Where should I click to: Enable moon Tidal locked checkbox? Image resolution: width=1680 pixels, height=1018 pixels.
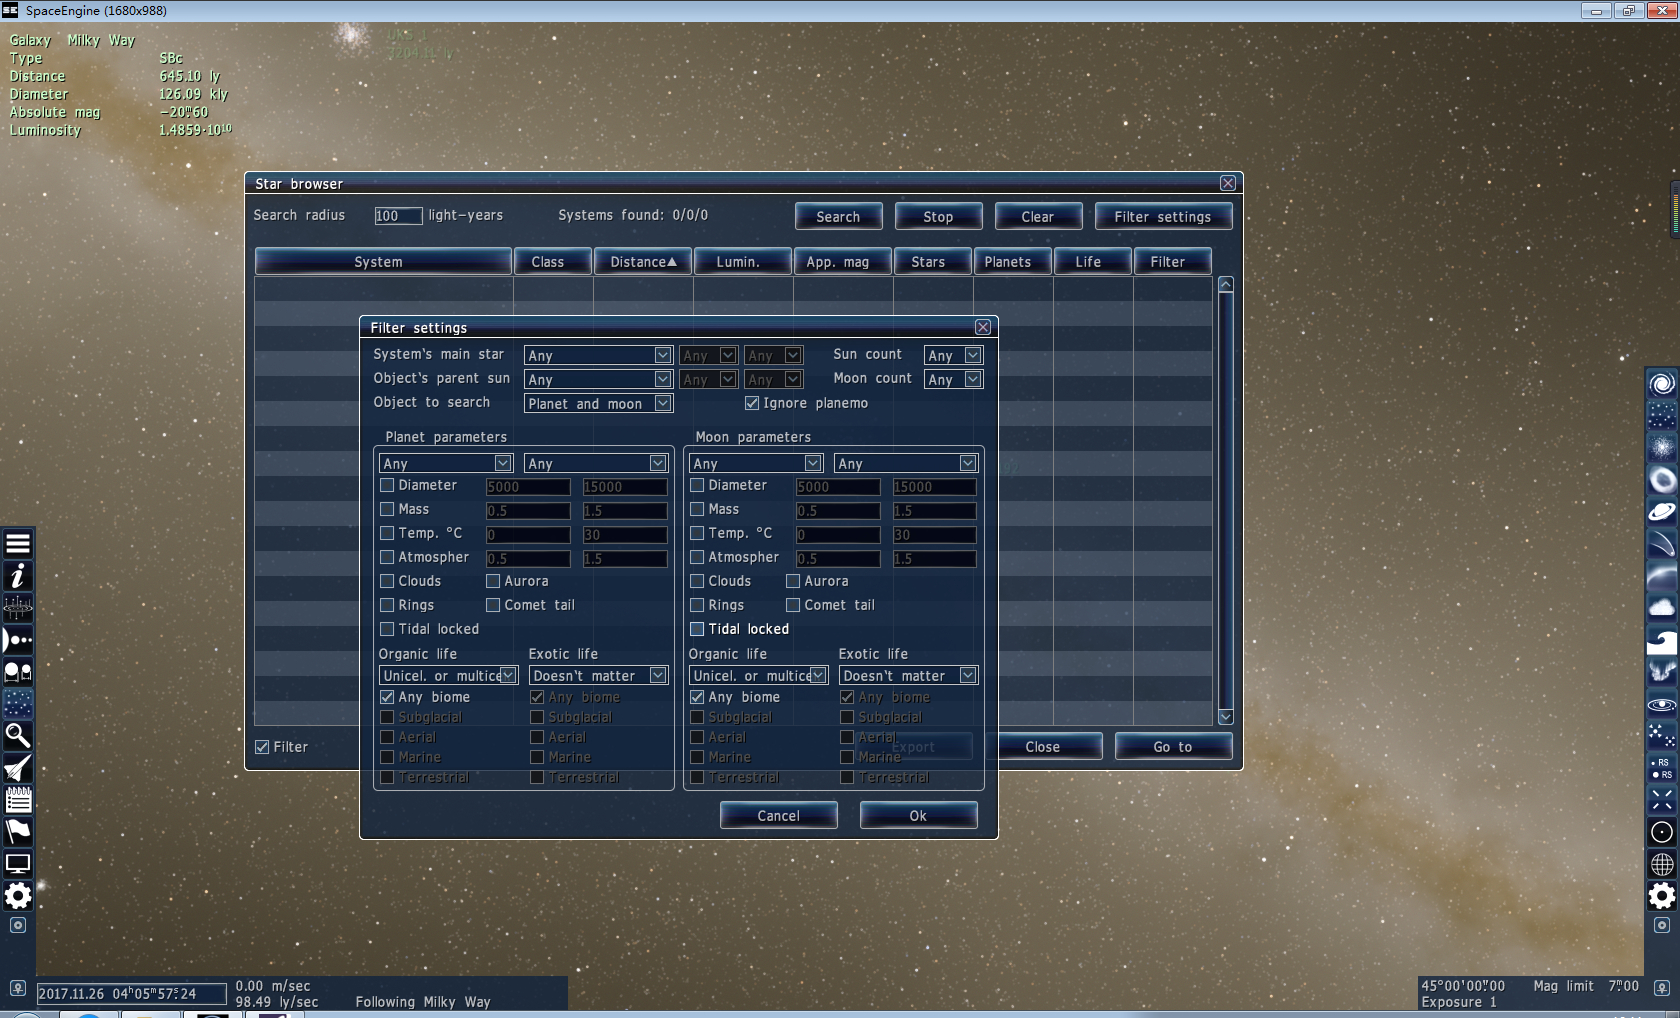click(697, 629)
